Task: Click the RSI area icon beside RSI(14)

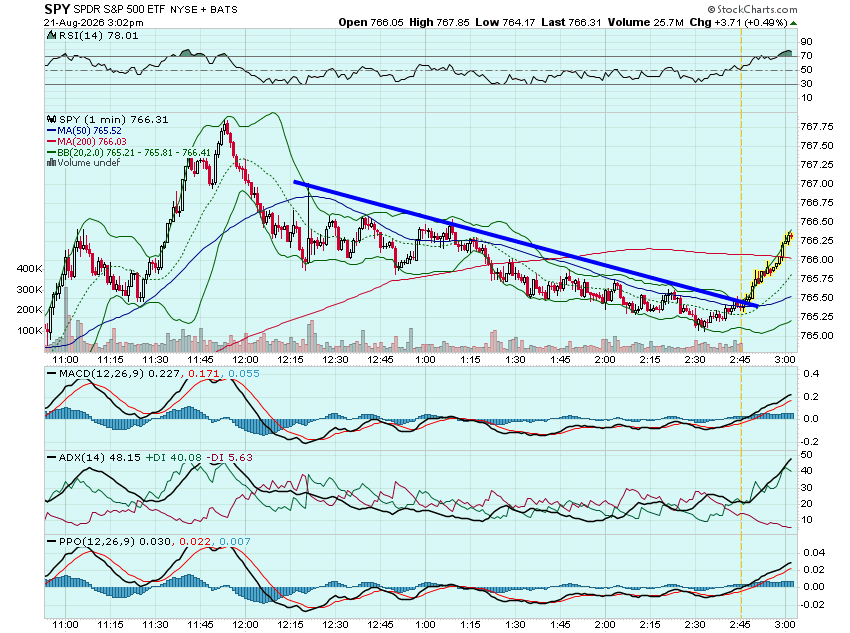Action: click(x=51, y=35)
